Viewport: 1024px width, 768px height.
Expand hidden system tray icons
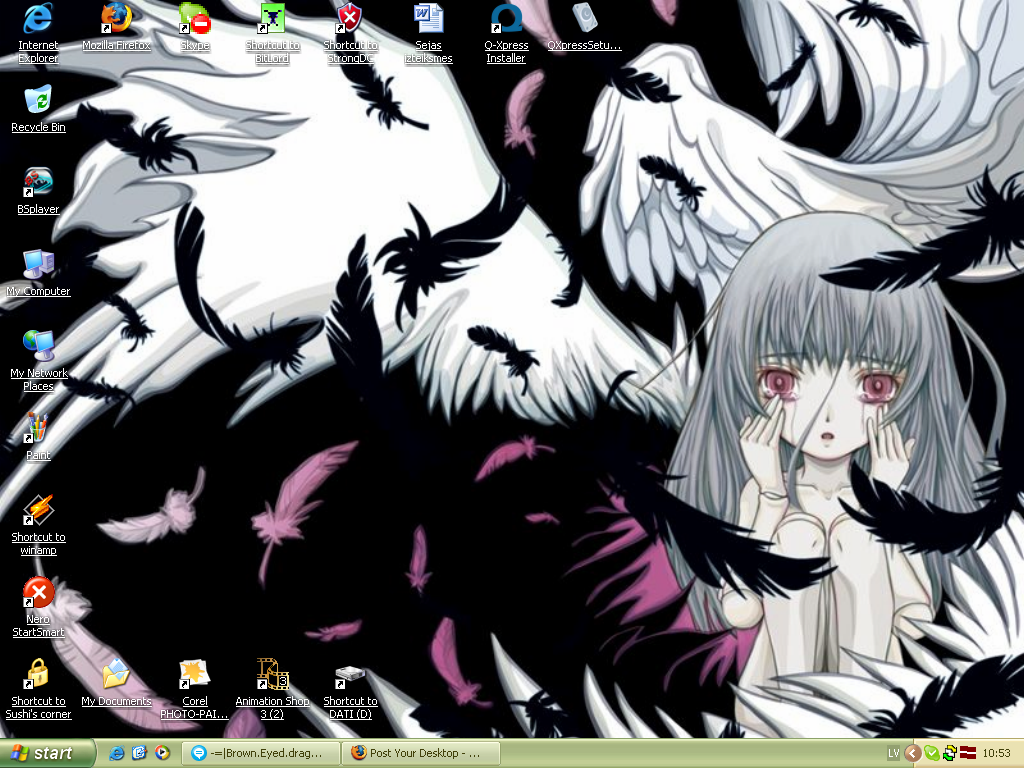(912, 753)
